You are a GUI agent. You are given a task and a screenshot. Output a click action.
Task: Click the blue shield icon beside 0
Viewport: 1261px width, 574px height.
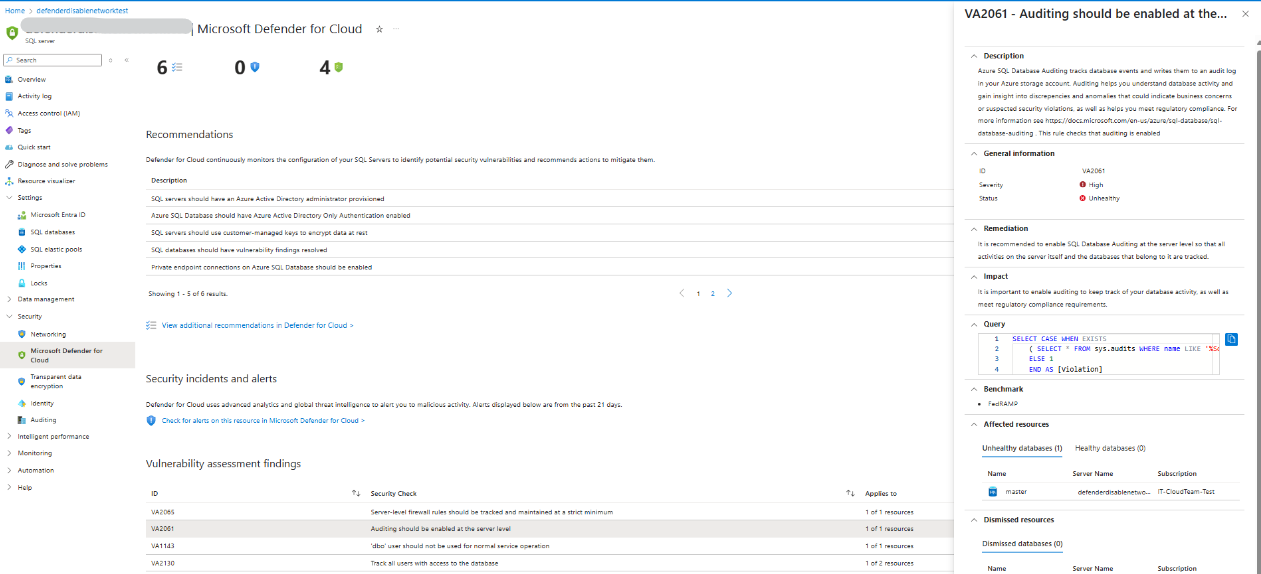[254, 67]
